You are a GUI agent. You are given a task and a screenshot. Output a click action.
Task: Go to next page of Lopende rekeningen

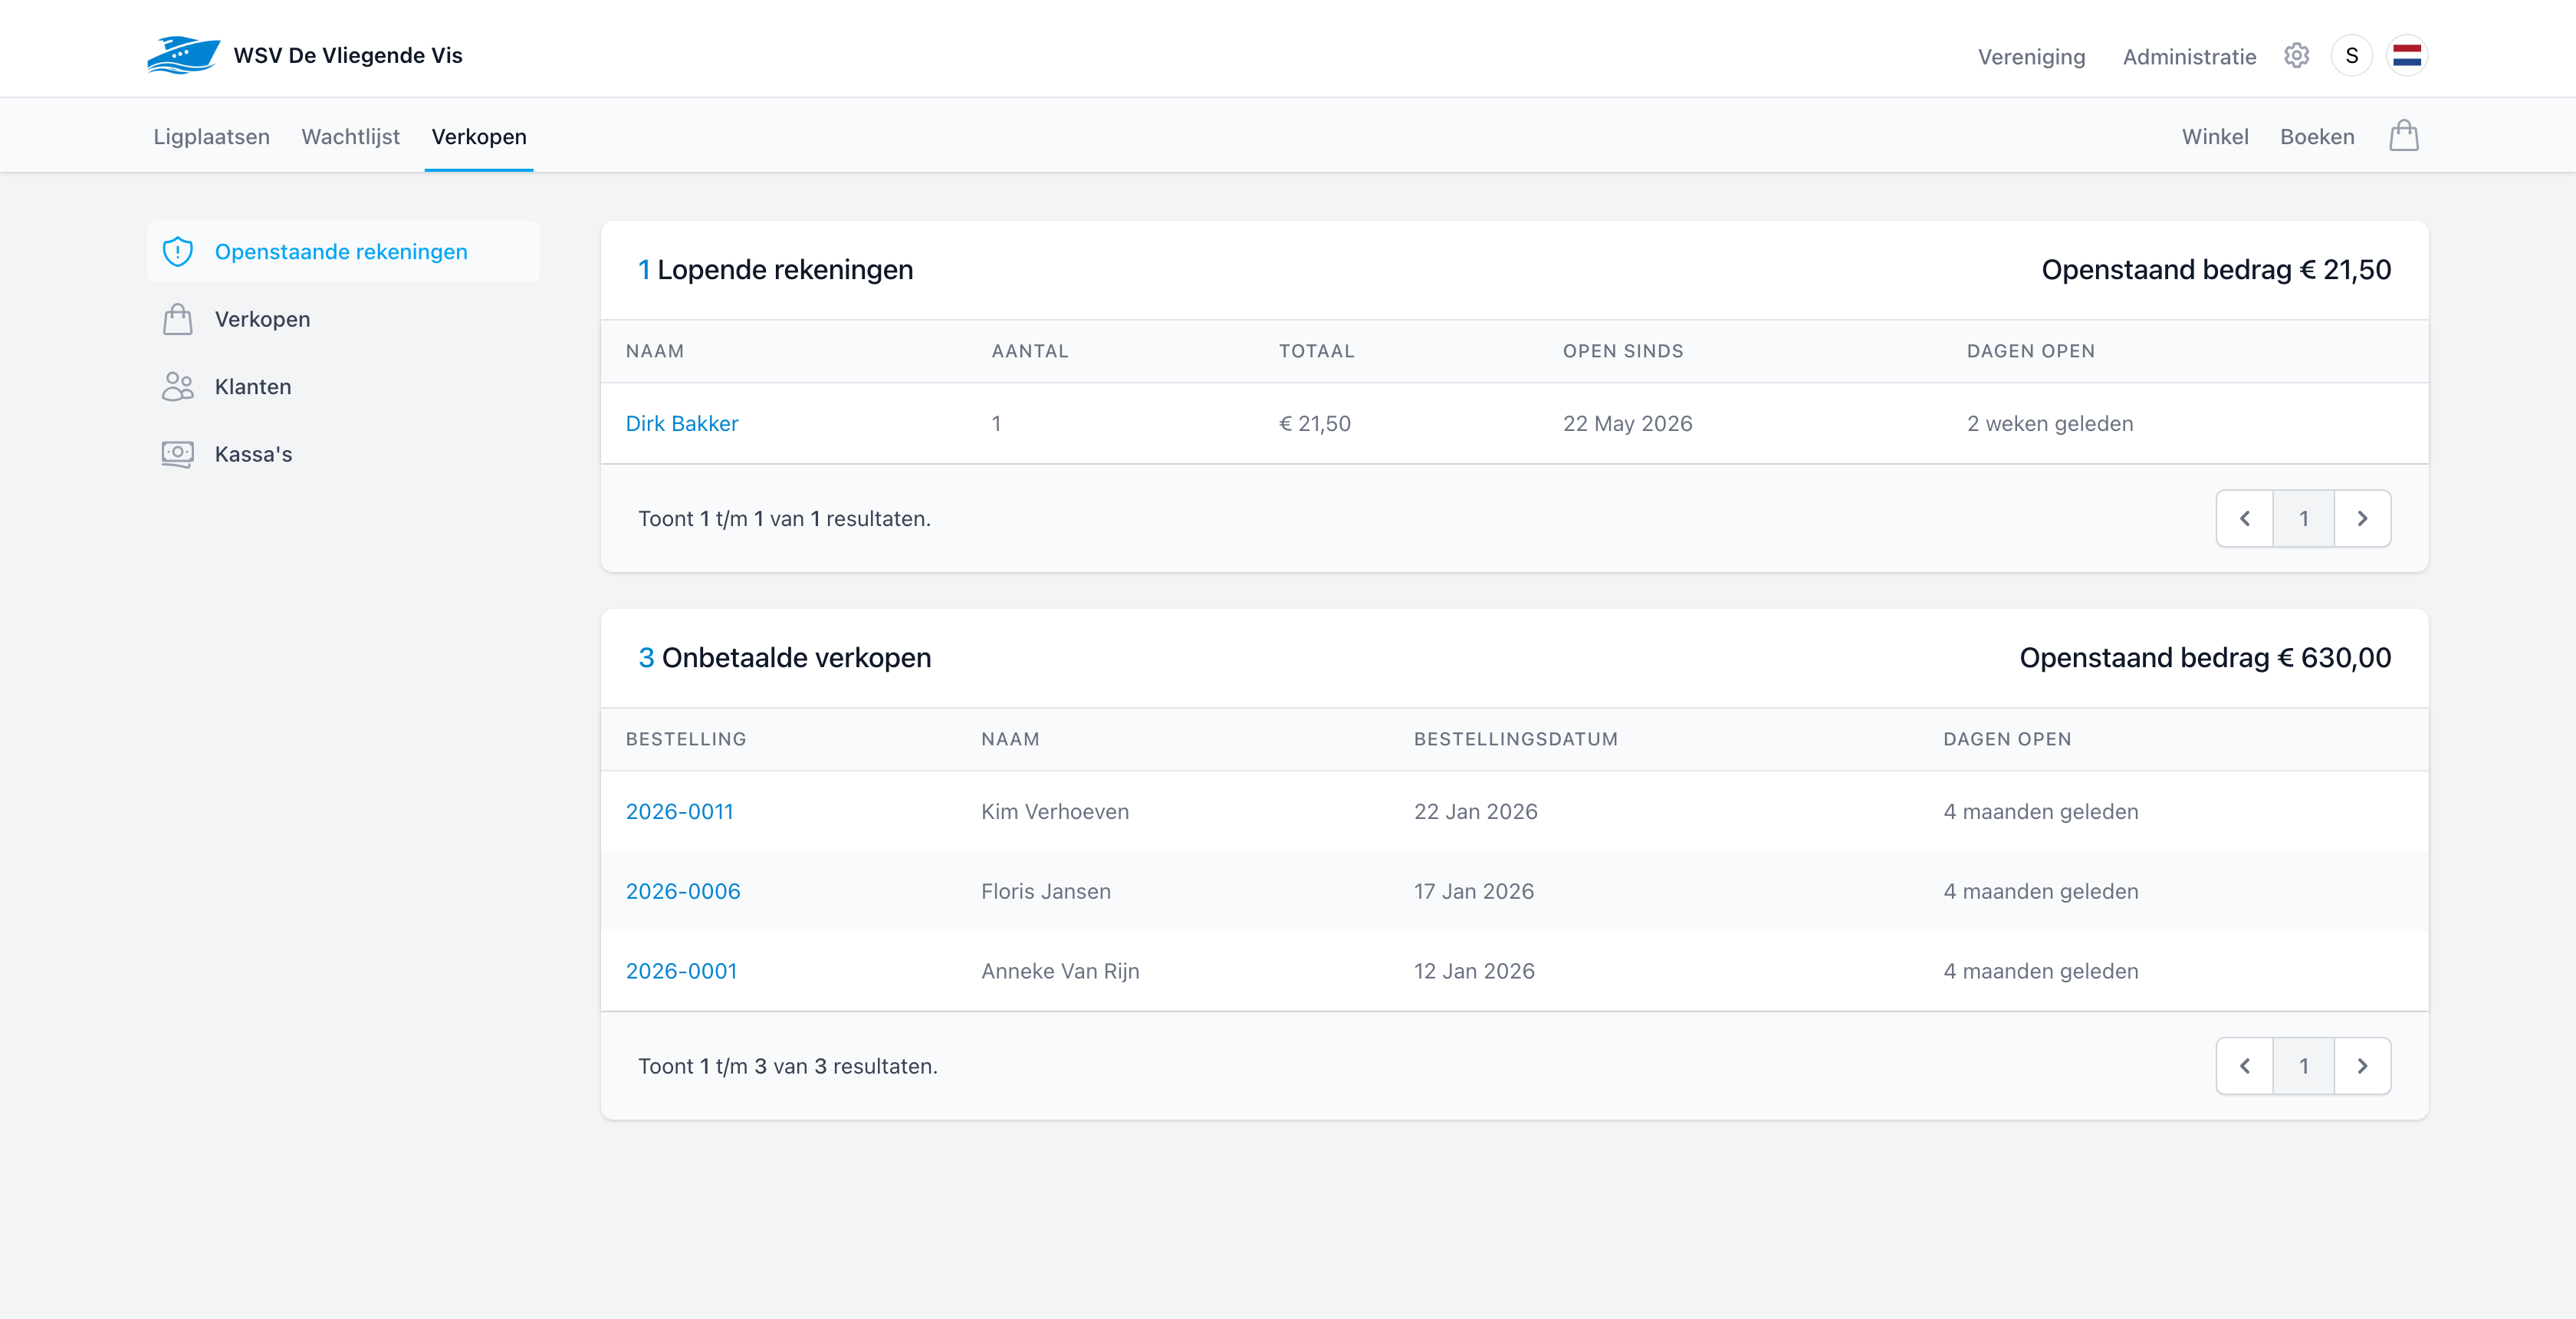[2362, 518]
